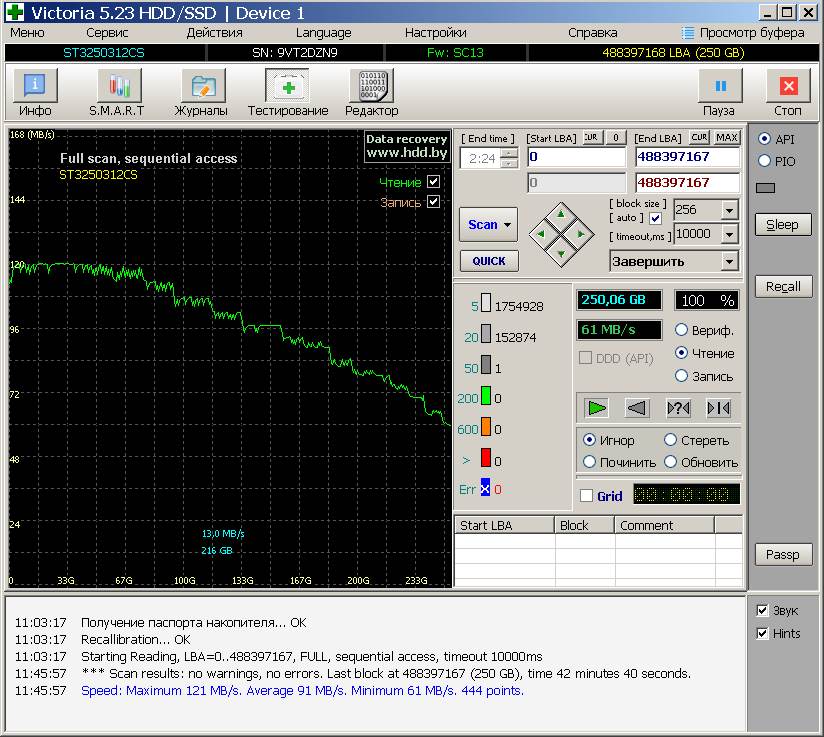Viewport: 824px width, 737px height.
Task: Click the butterfly seek test button
Action: [718, 408]
